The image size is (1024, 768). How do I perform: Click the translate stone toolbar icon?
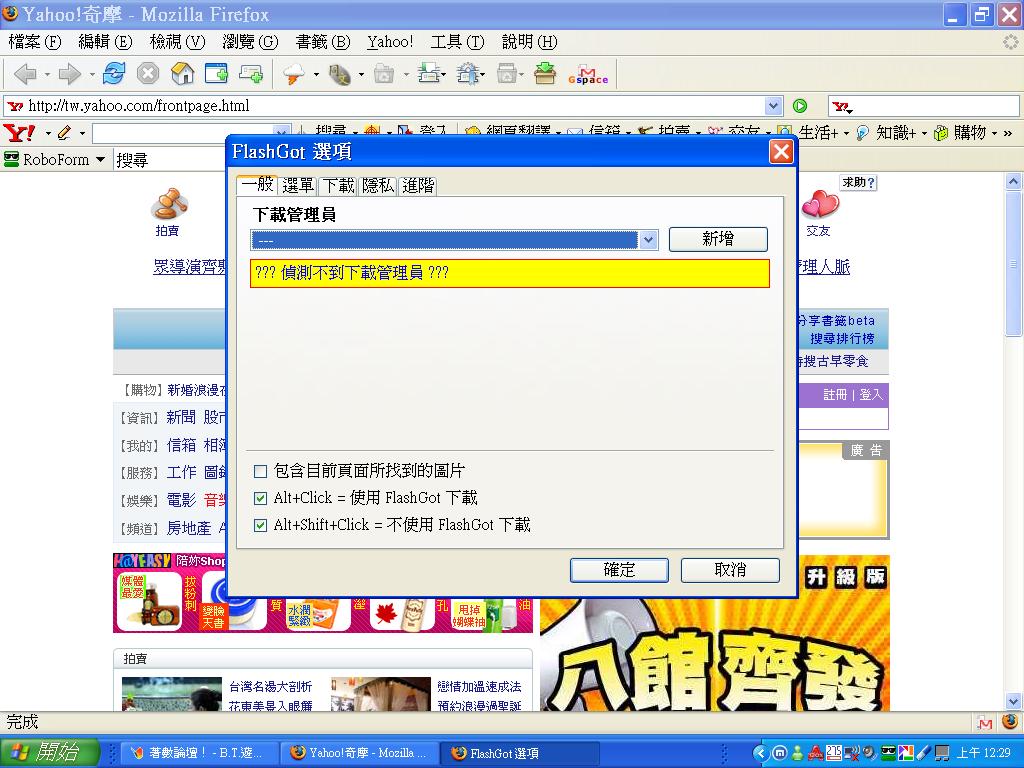coord(340,74)
